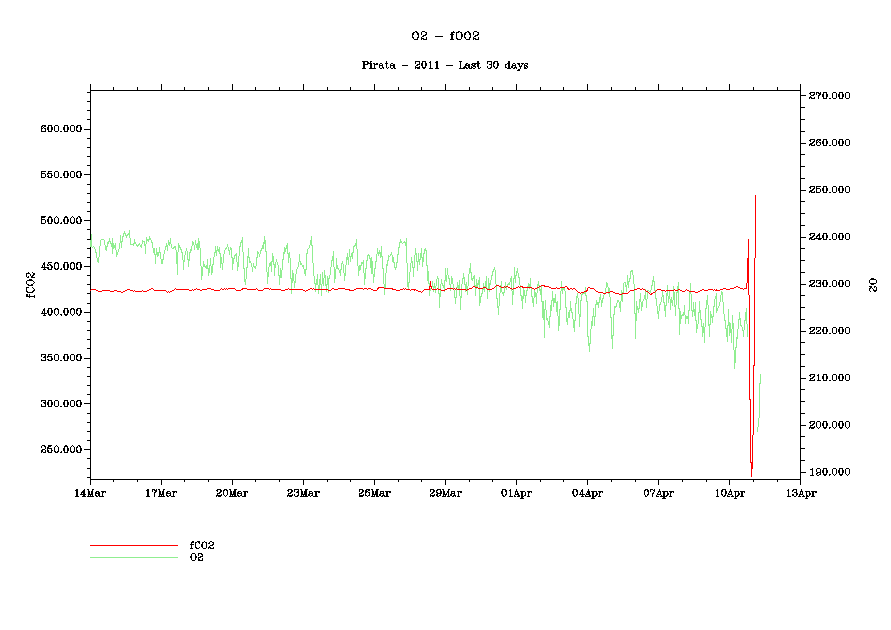Select the fCO2 legend text label

click(x=202, y=546)
